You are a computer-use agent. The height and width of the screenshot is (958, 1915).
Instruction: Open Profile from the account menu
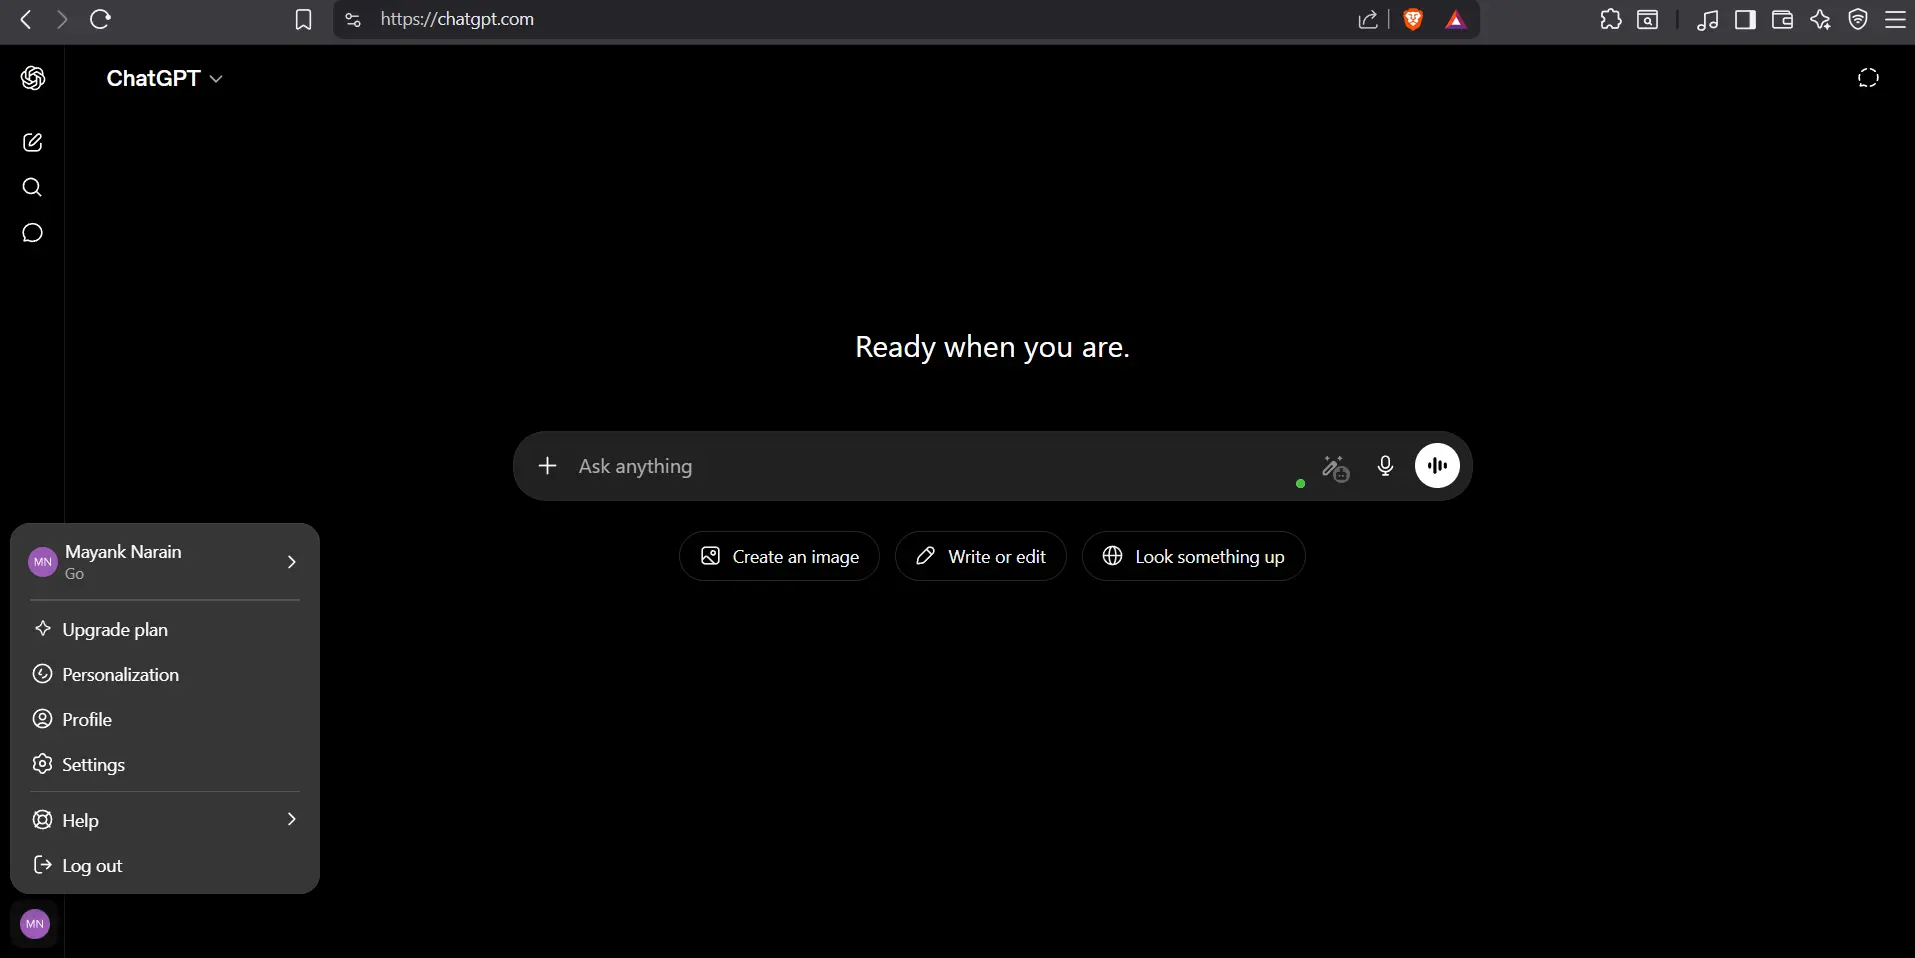[x=165, y=719]
